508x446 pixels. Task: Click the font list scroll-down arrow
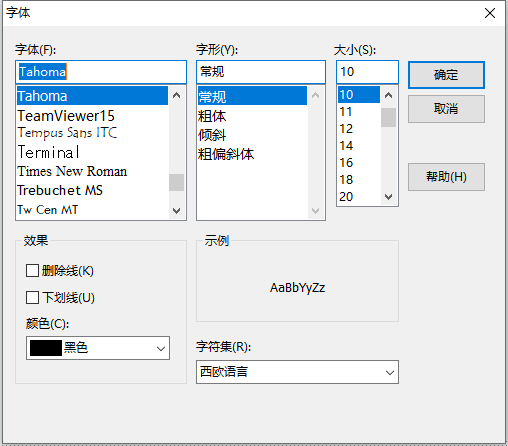176,210
